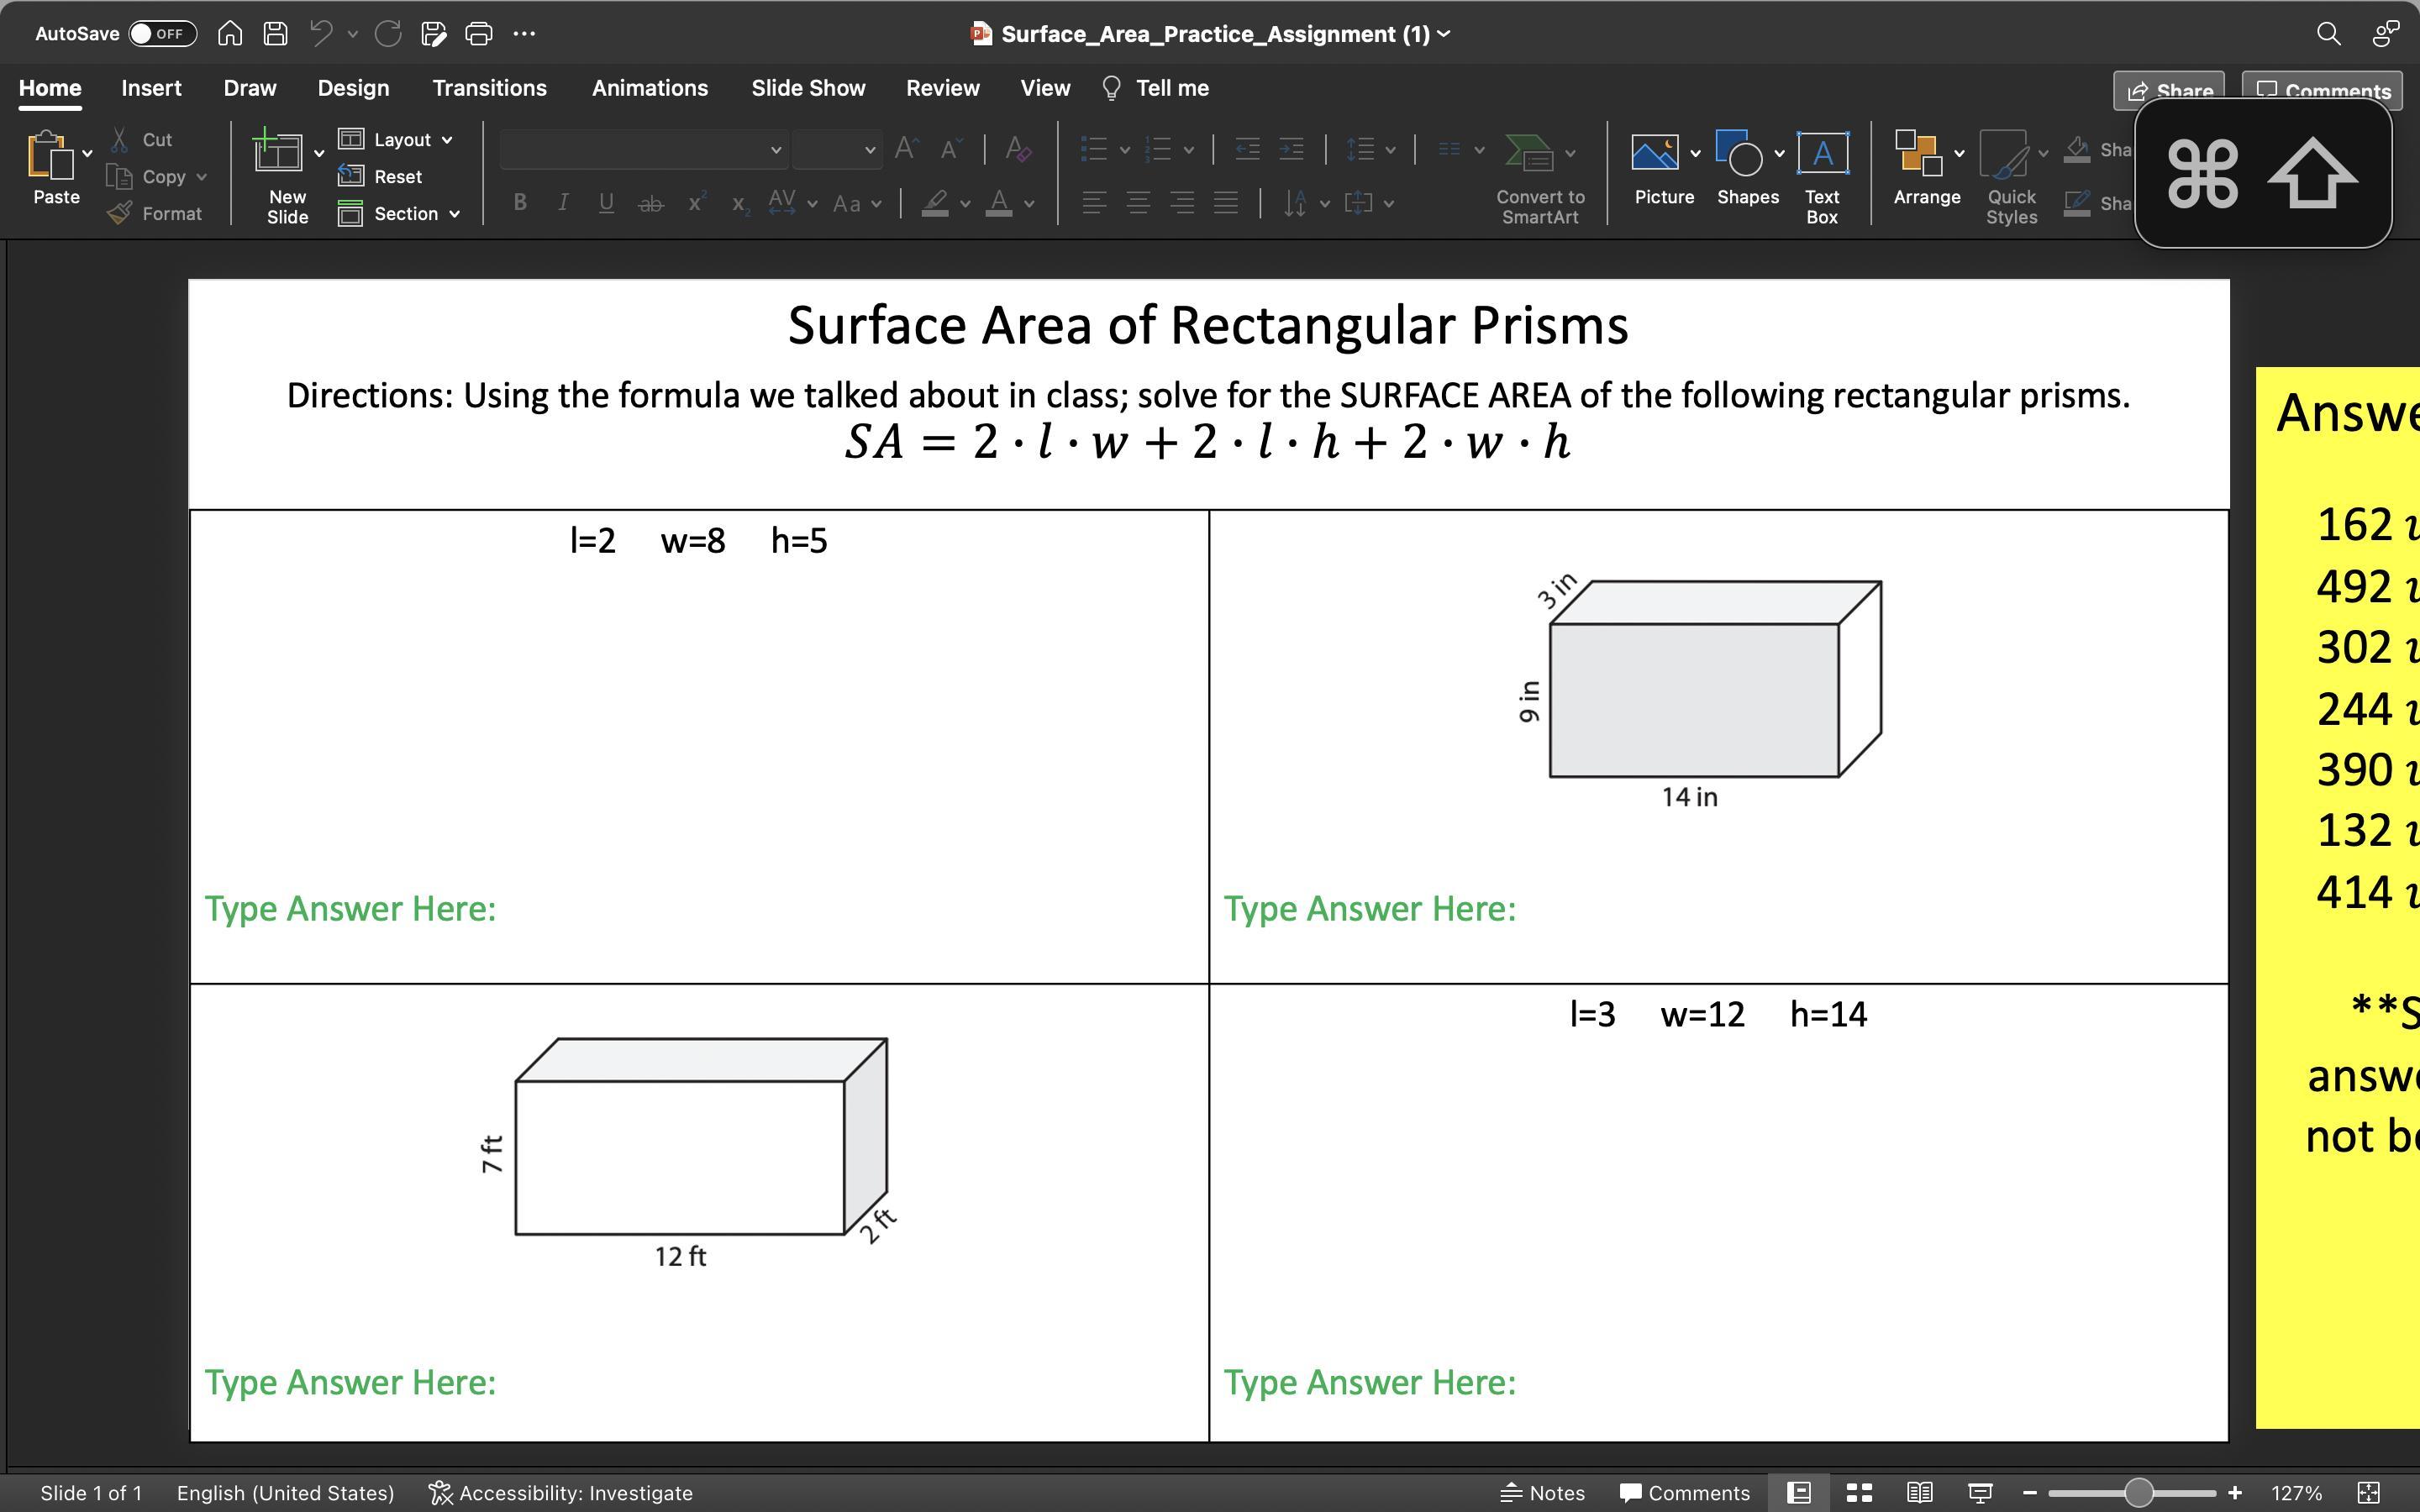The width and height of the screenshot is (2420, 1512).
Task: Switch to Slide Sorter view icon
Action: pyautogui.click(x=1859, y=1492)
